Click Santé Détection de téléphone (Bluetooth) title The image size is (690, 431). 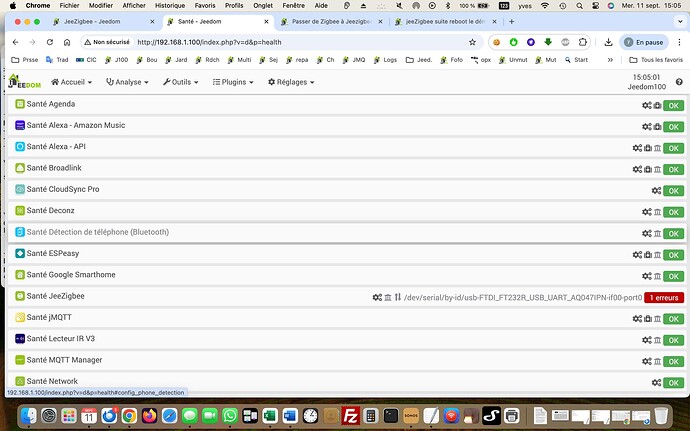pyautogui.click(x=98, y=232)
